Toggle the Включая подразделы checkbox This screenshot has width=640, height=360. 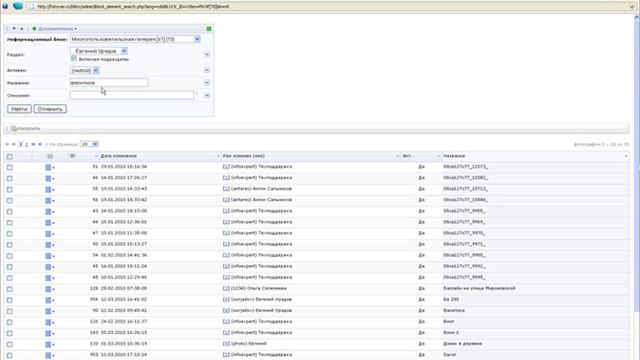click(74, 59)
